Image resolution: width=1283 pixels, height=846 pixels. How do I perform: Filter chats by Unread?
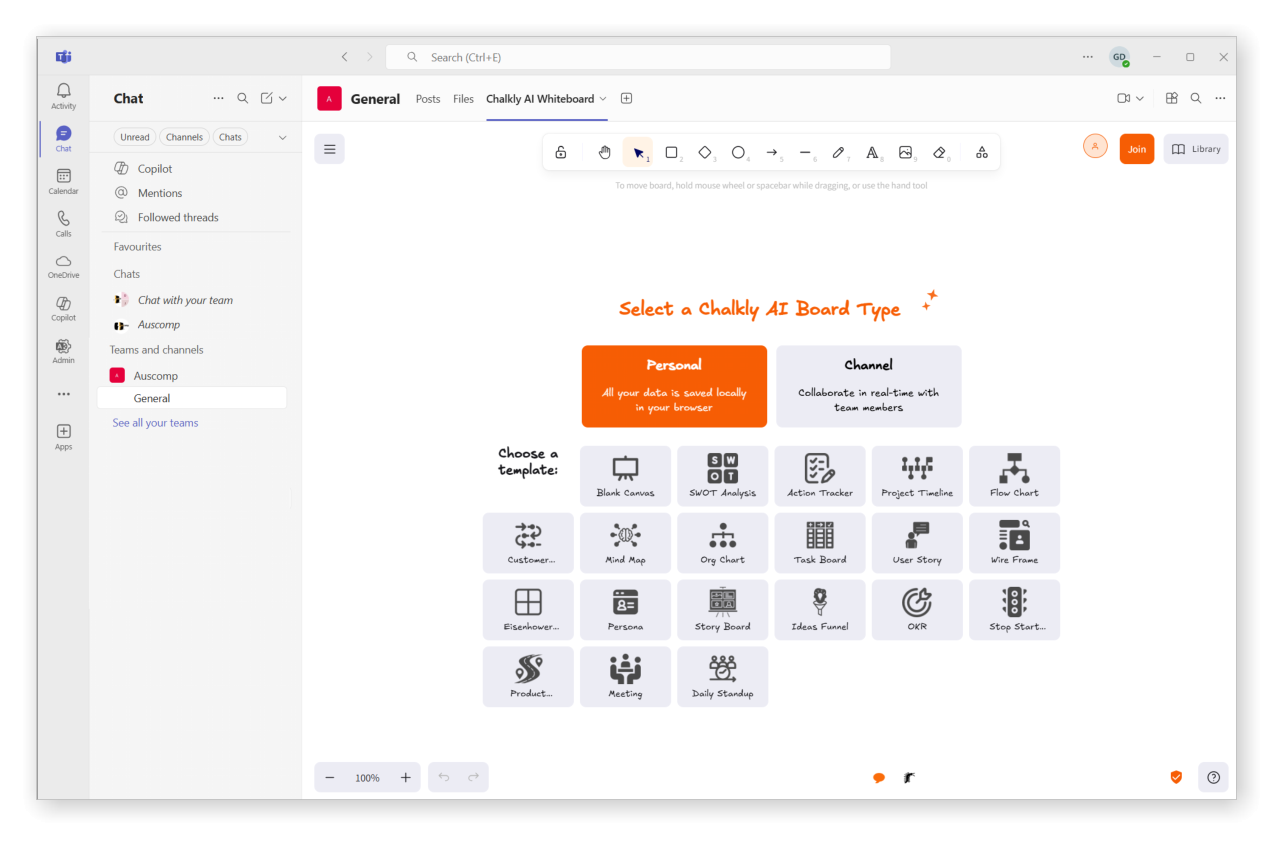[135, 137]
